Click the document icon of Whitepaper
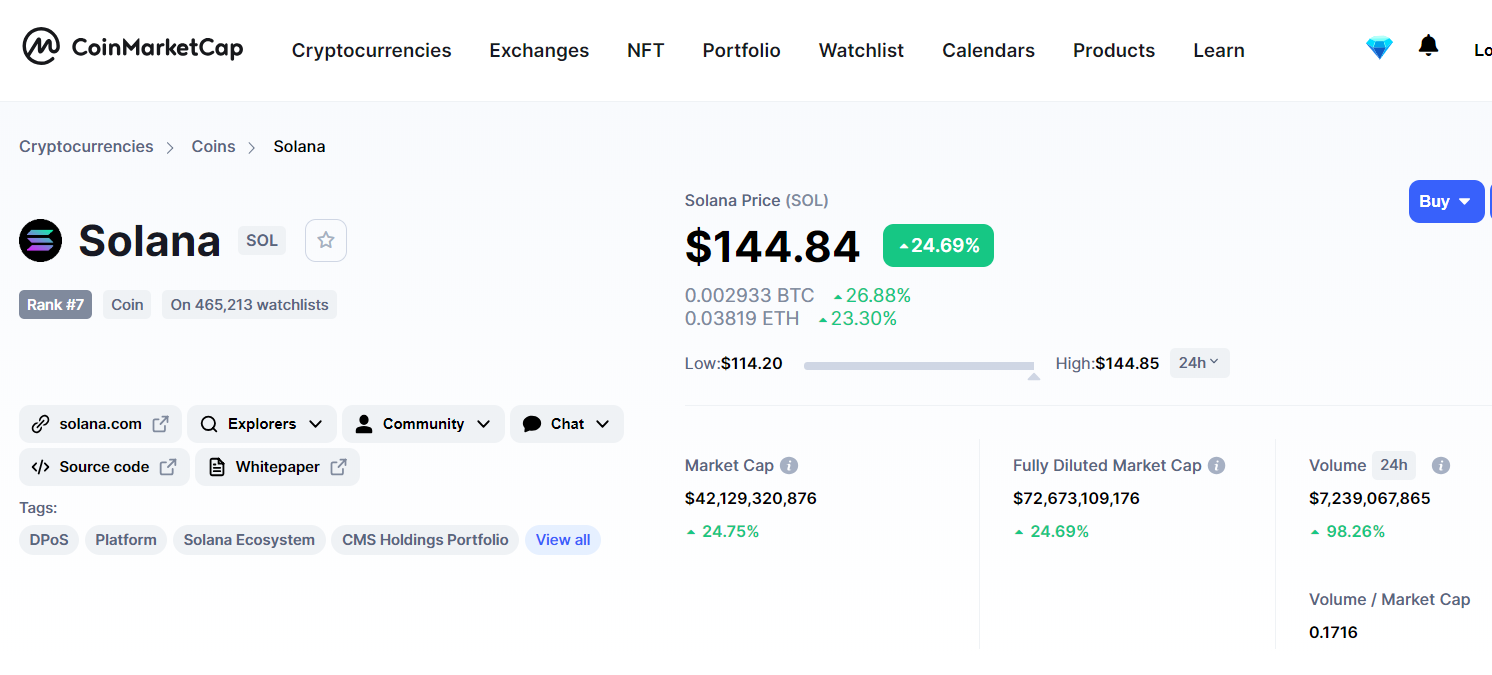This screenshot has width=1492, height=675. coord(217,467)
